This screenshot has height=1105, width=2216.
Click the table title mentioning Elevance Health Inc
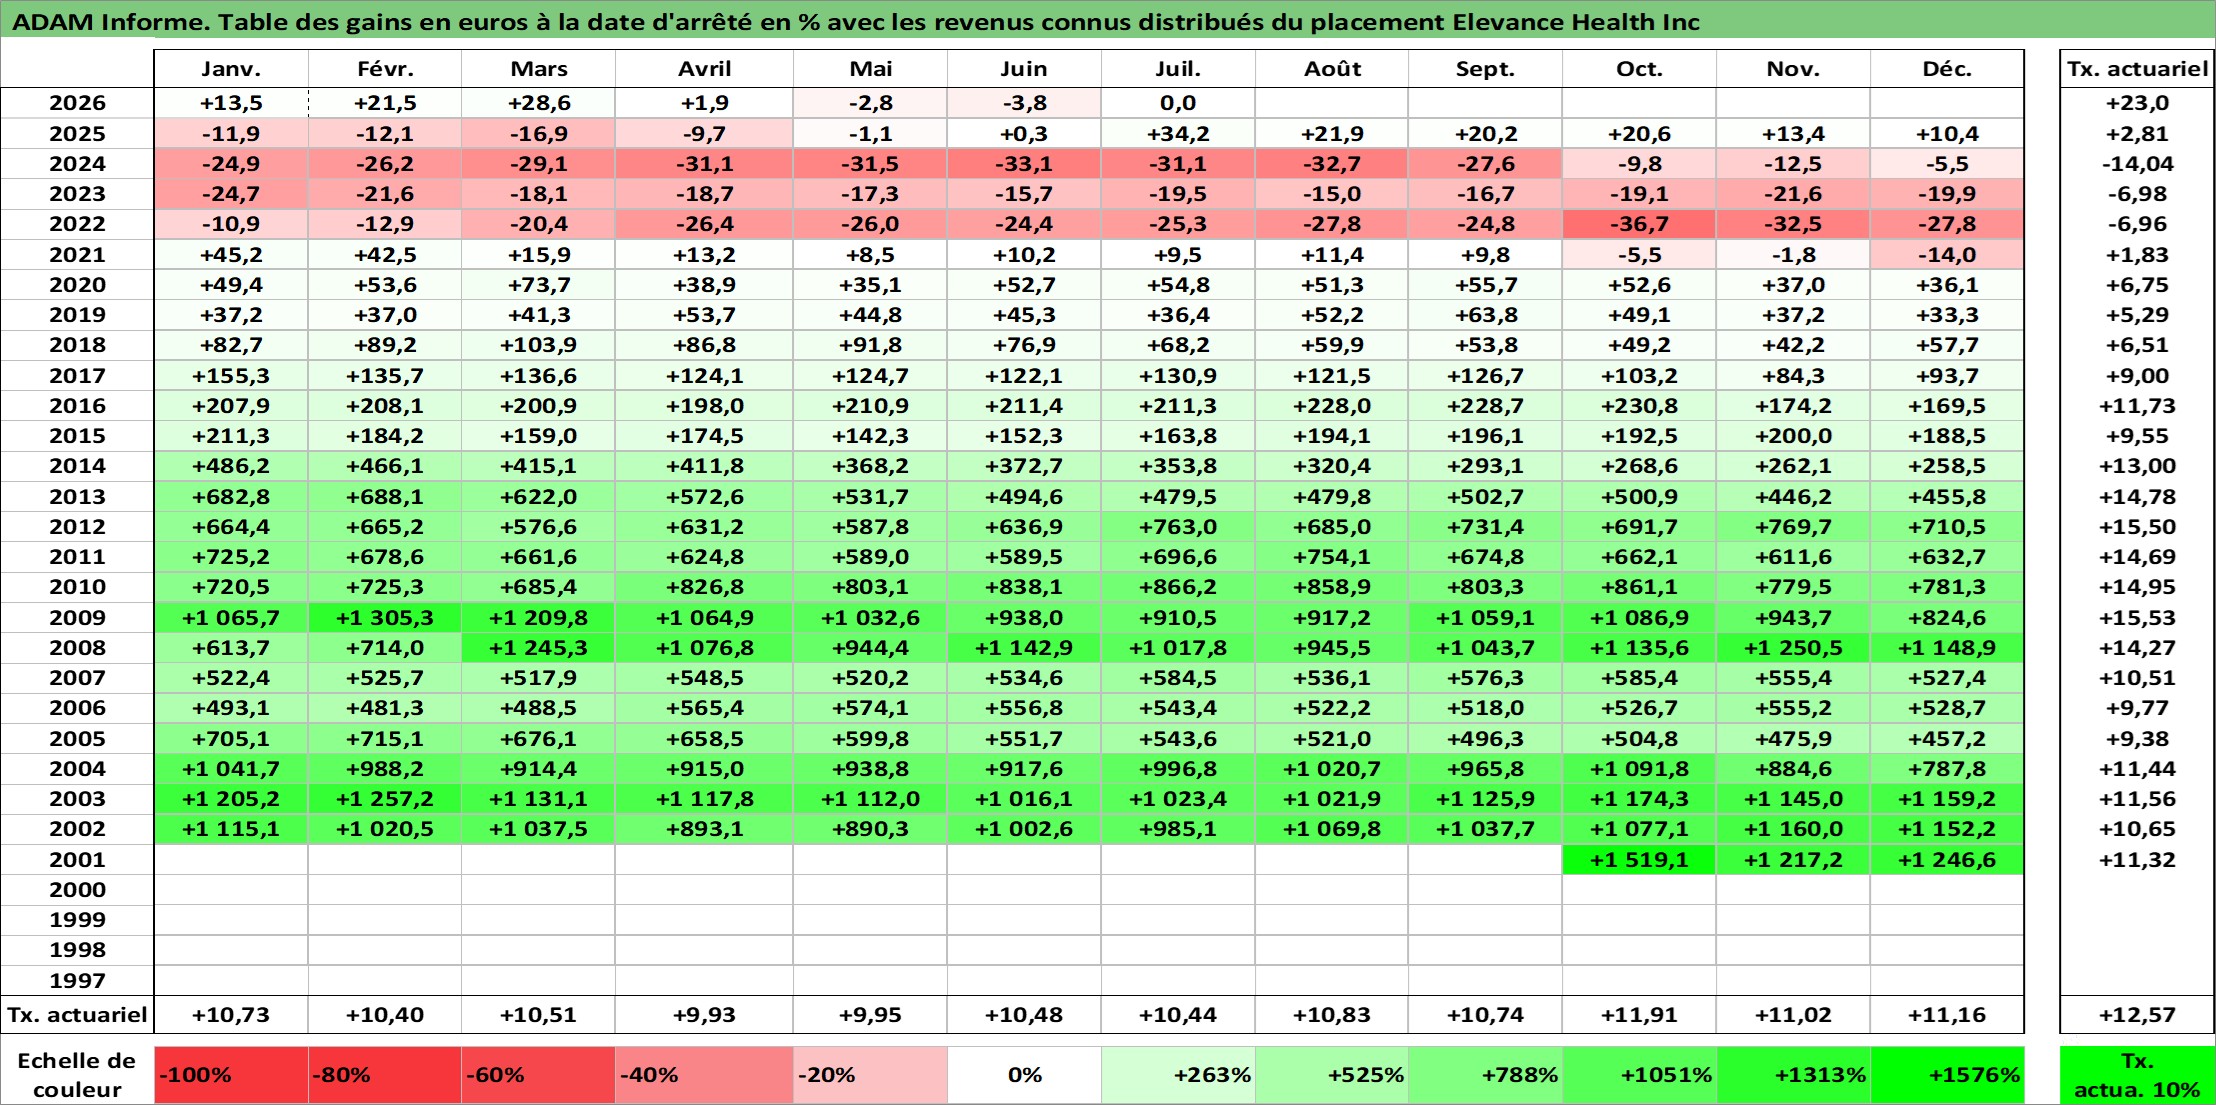(x=856, y=22)
